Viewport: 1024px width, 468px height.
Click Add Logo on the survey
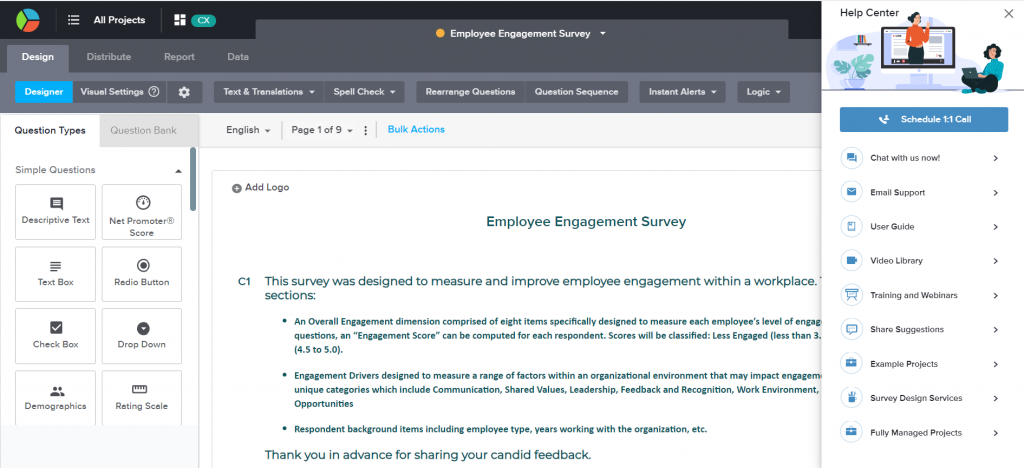261,187
